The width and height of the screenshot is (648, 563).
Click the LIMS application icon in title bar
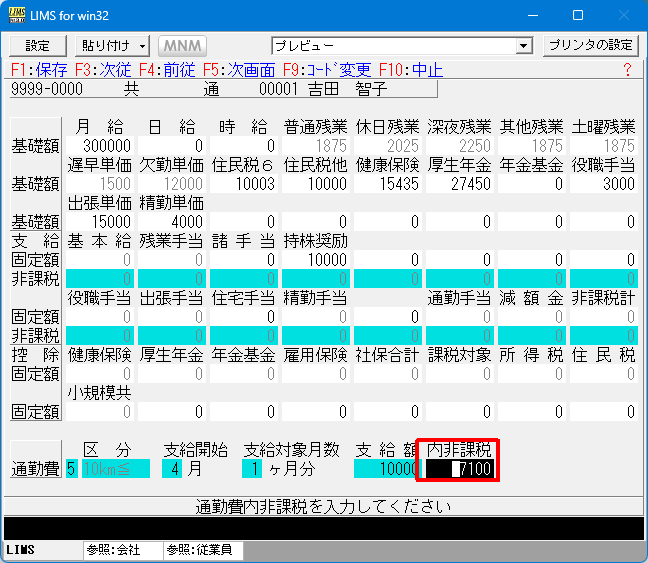18,16
